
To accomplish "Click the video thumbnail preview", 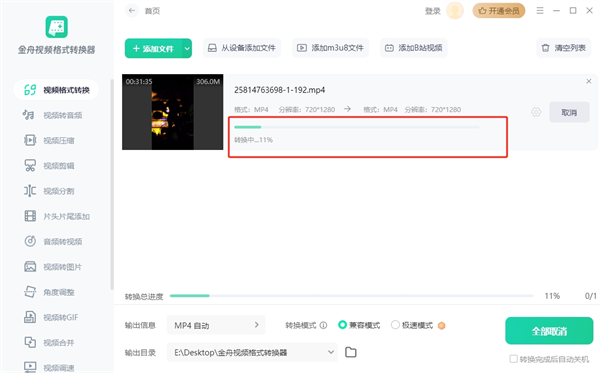I will [x=173, y=112].
